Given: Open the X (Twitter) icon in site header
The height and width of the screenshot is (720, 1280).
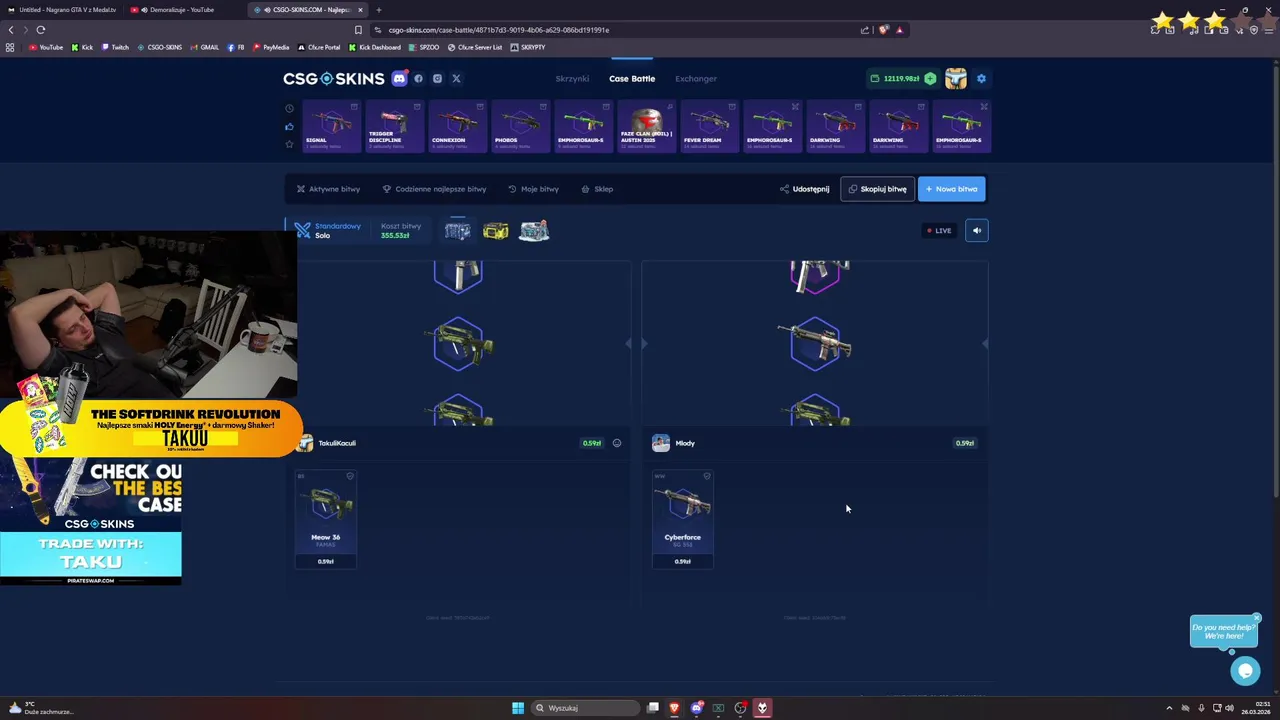Looking at the screenshot, I should [456, 78].
